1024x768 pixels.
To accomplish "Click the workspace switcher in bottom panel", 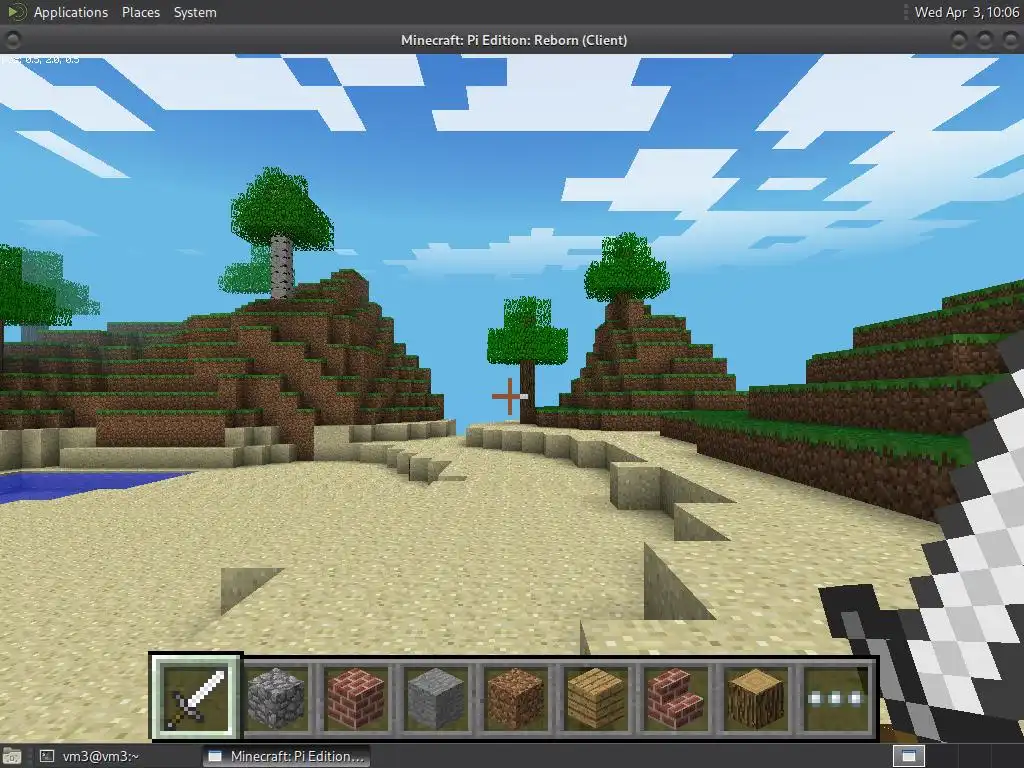I will (x=908, y=756).
